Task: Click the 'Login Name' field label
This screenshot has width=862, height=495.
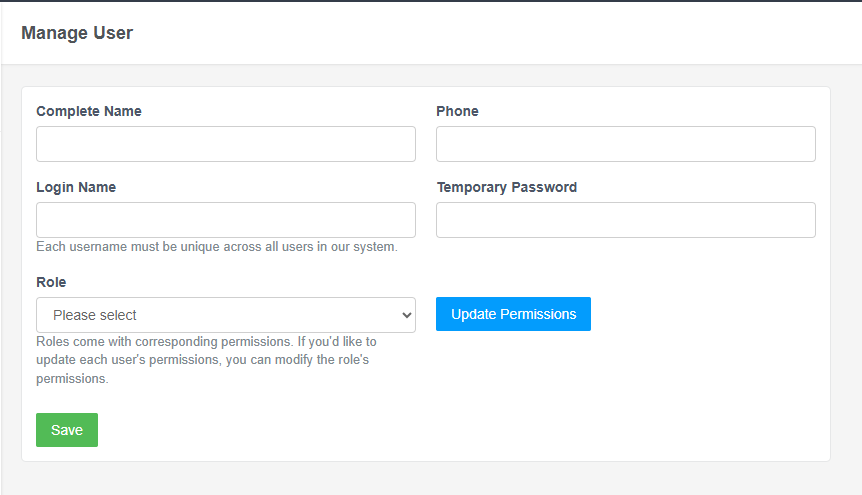Action: (x=76, y=187)
